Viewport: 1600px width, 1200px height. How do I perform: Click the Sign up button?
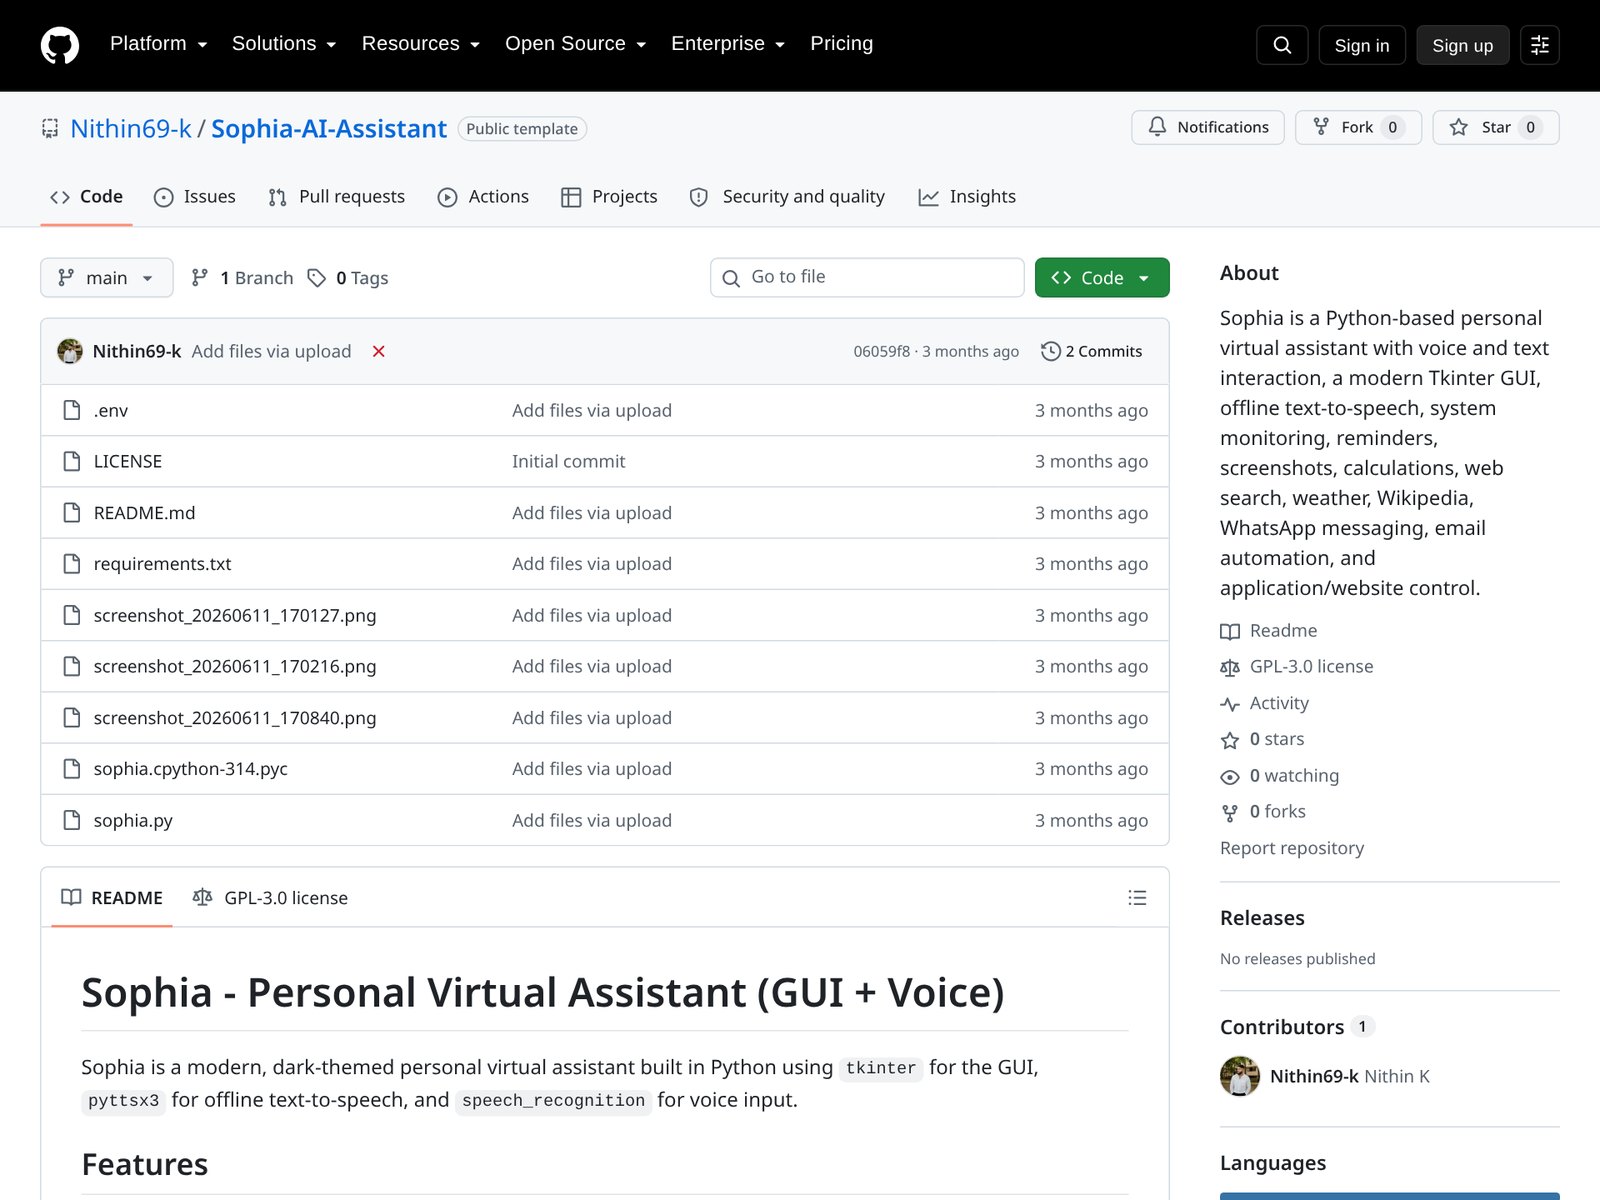(x=1463, y=45)
